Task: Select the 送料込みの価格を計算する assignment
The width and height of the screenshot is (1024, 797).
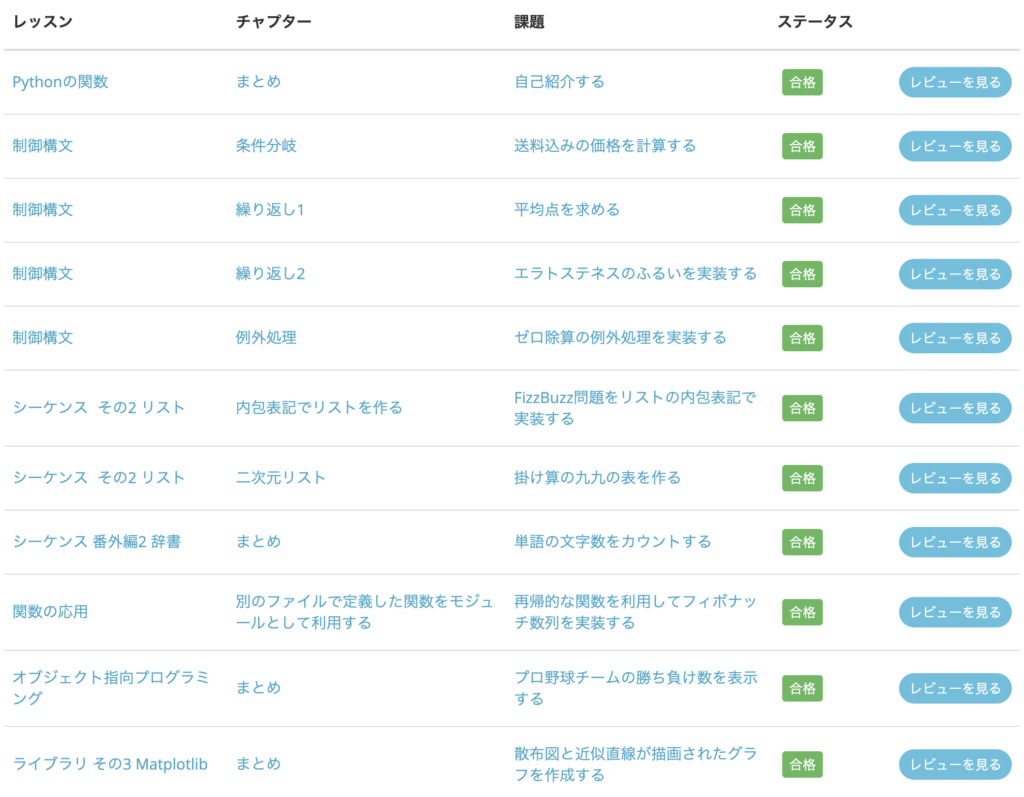Action: point(604,146)
